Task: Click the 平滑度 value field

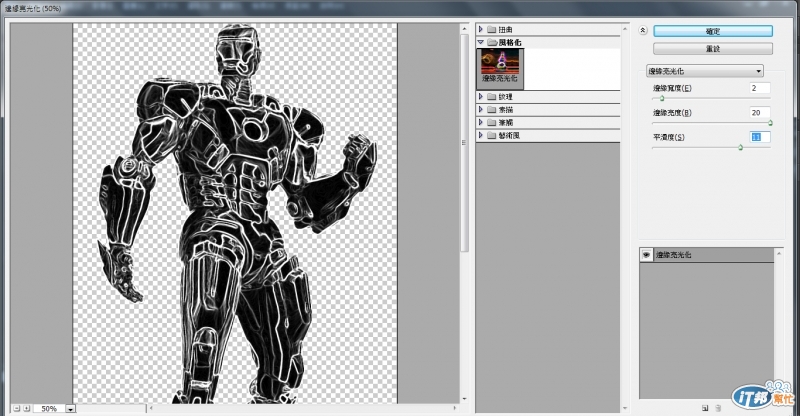Action: [760, 137]
